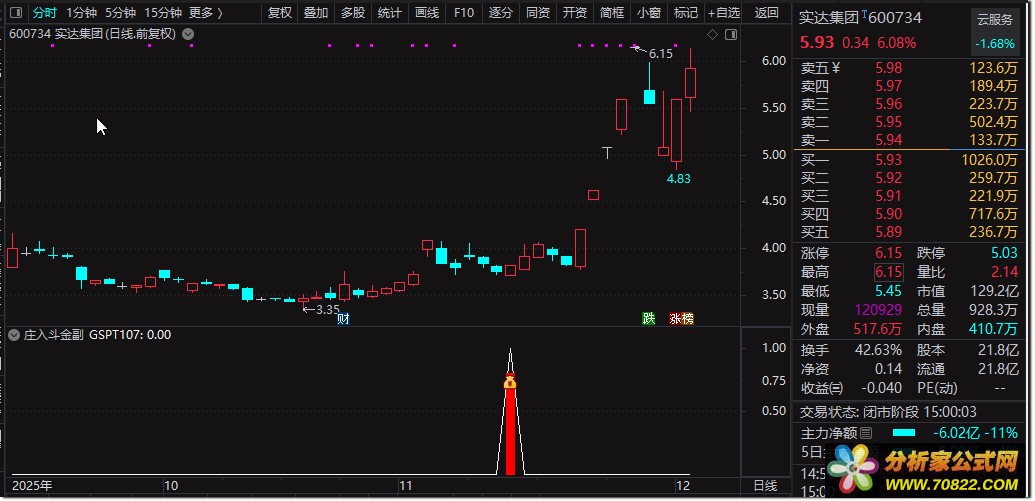Open the F10 company info
This screenshot has height=501, width=1035.
click(464, 13)
